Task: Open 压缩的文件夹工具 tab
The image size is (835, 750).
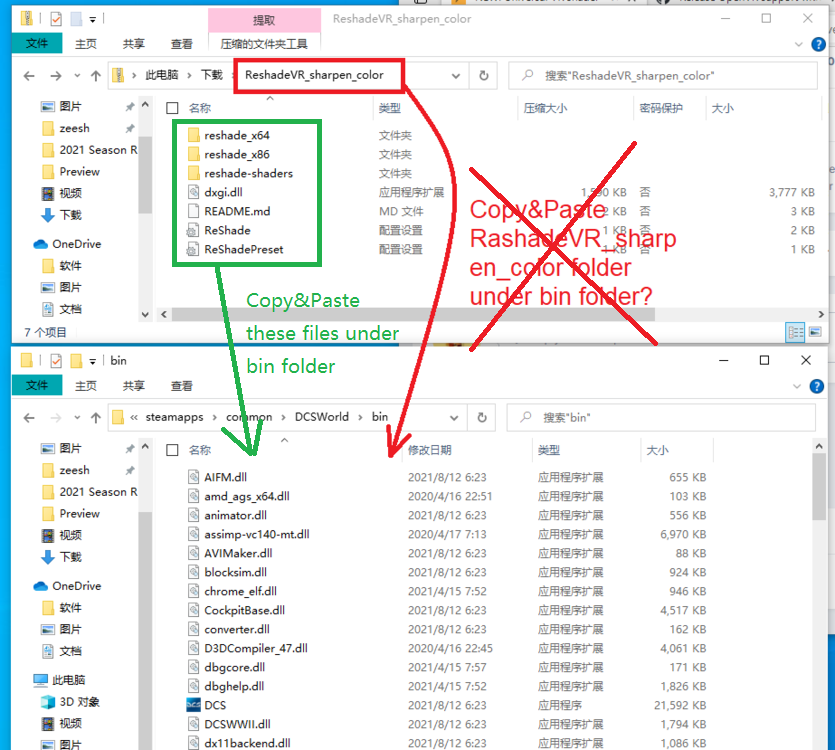Action: point(264,44)
